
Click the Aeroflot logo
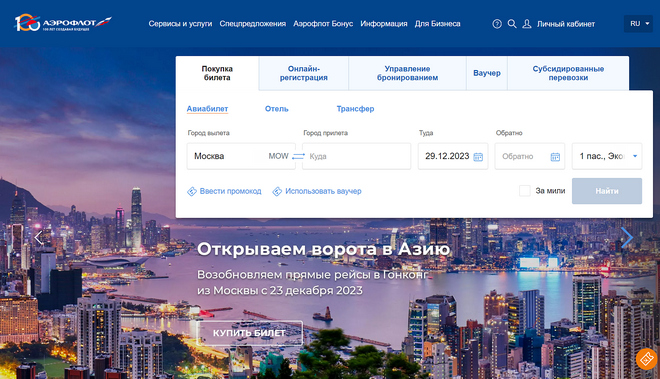coord(63,23)
